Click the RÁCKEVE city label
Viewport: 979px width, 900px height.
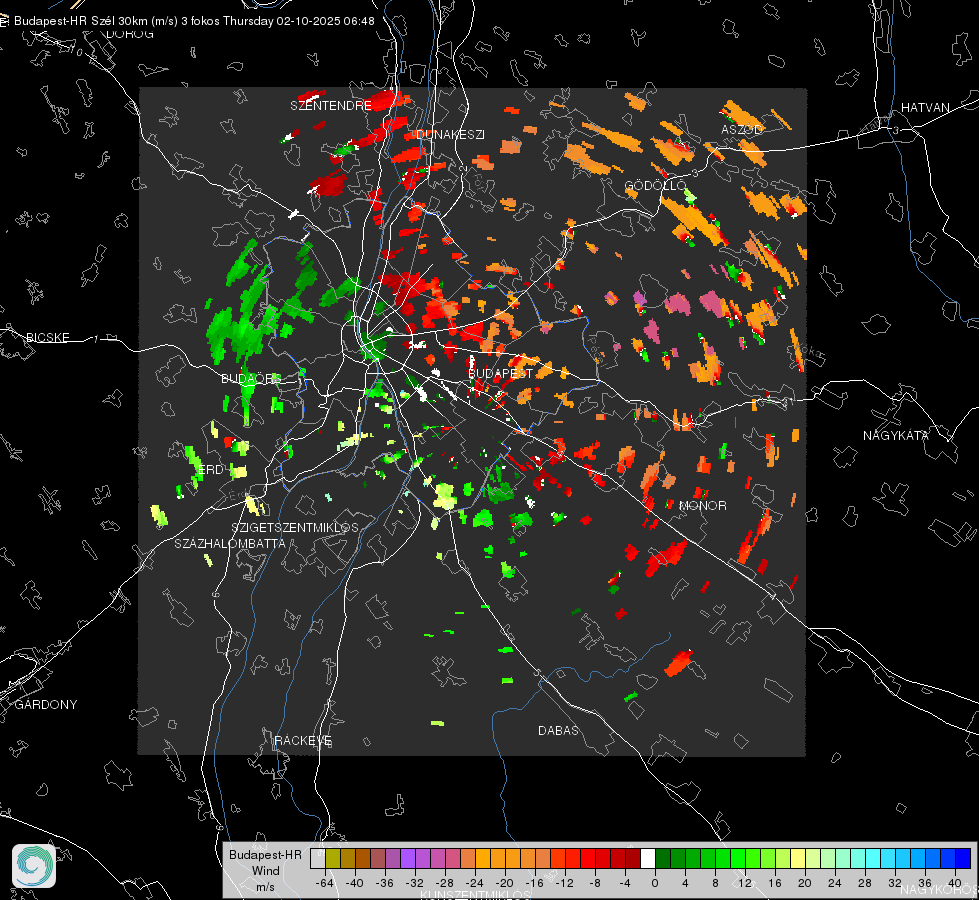tap(303, 741)
